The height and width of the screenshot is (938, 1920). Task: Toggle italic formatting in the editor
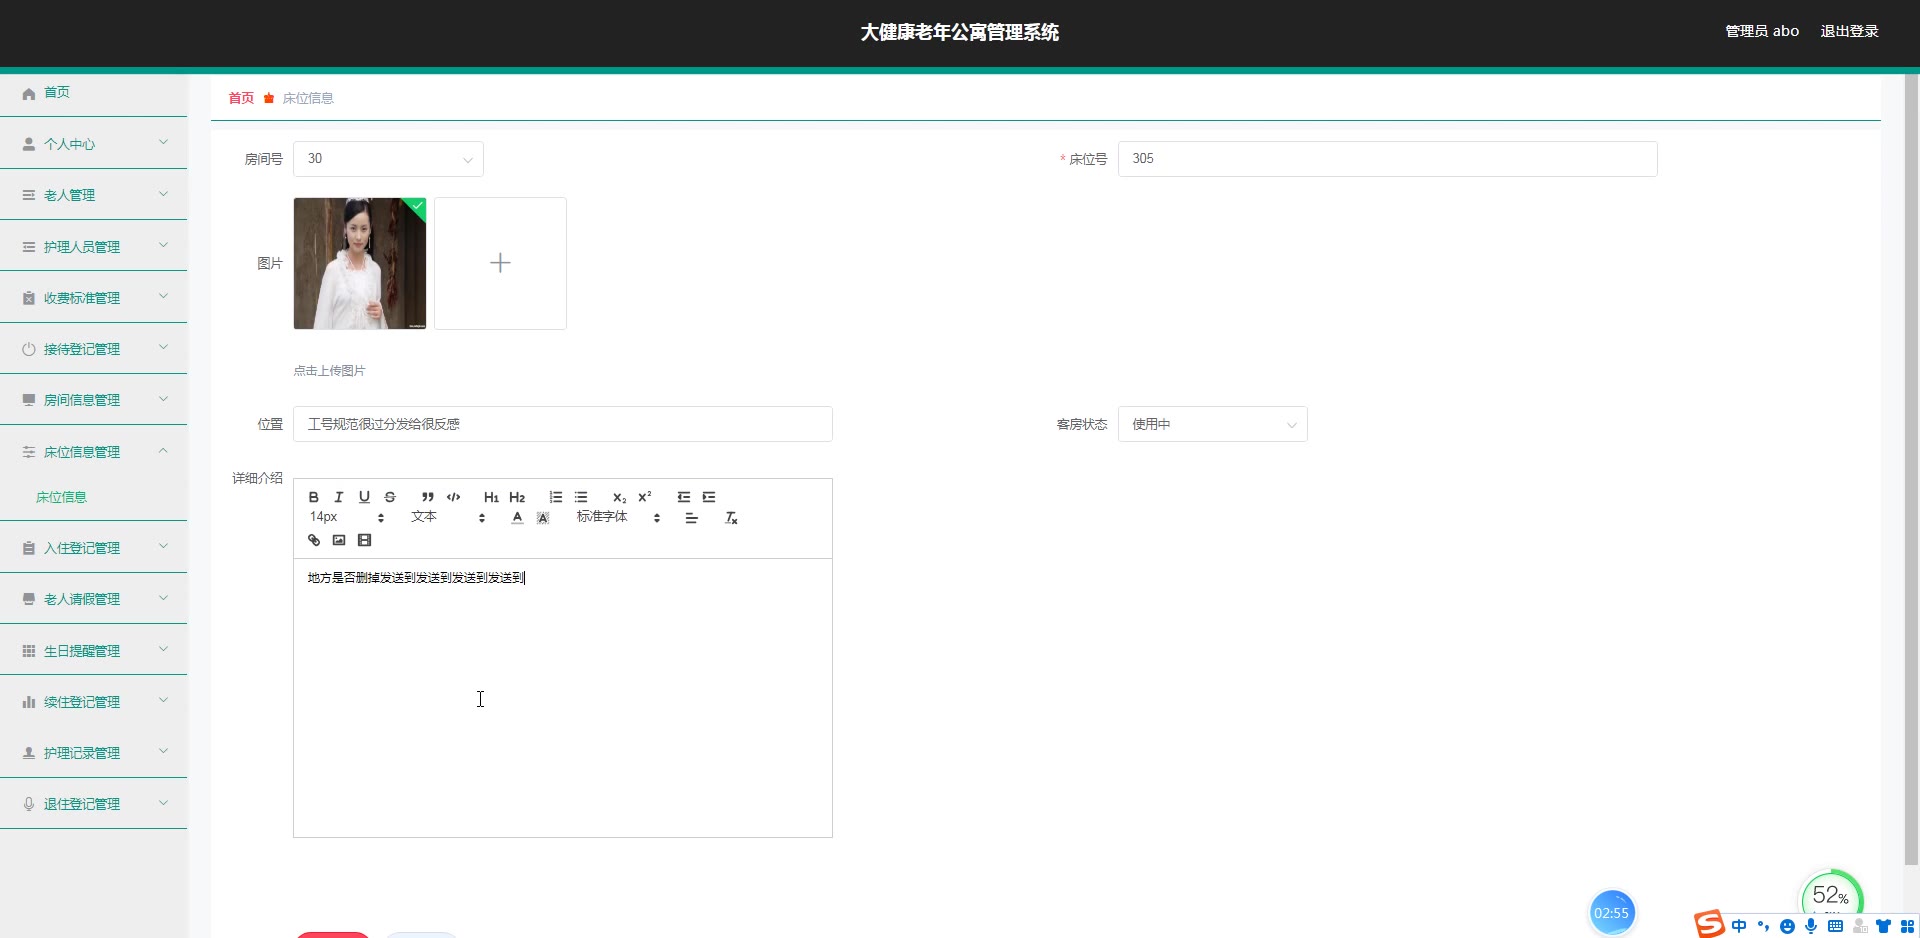click(339, 497)
